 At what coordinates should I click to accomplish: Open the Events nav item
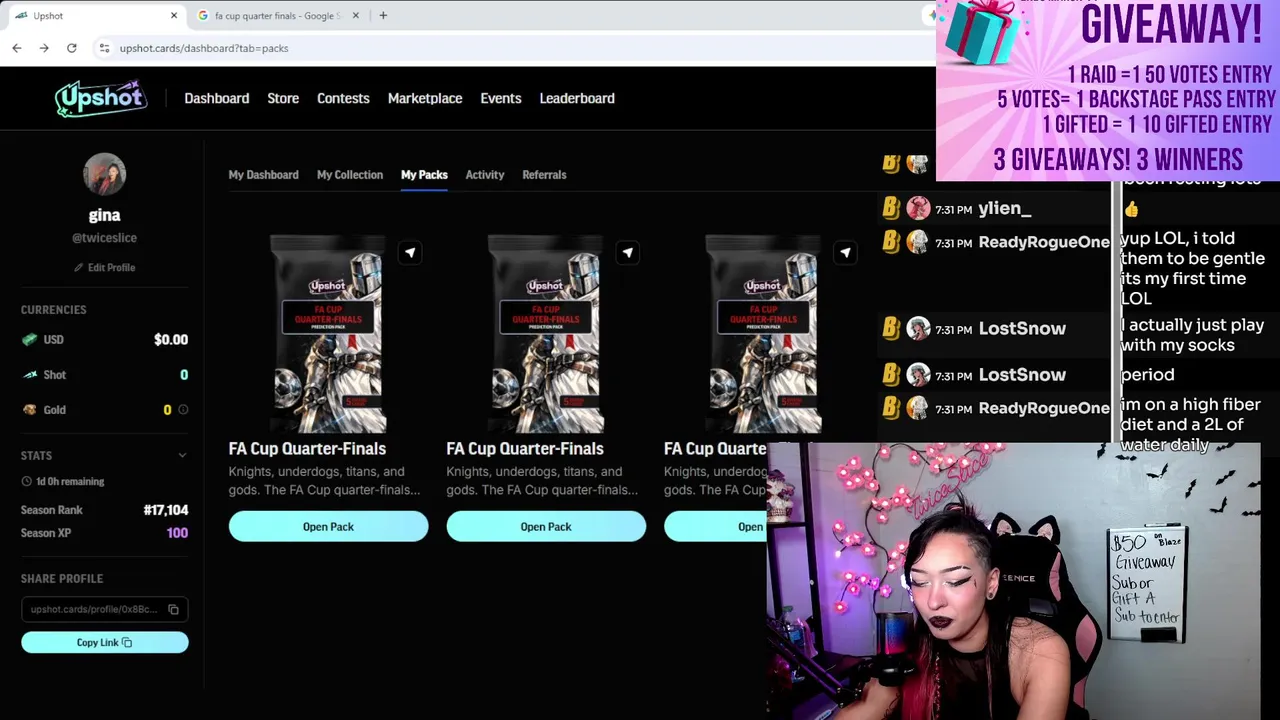point(501,98)
